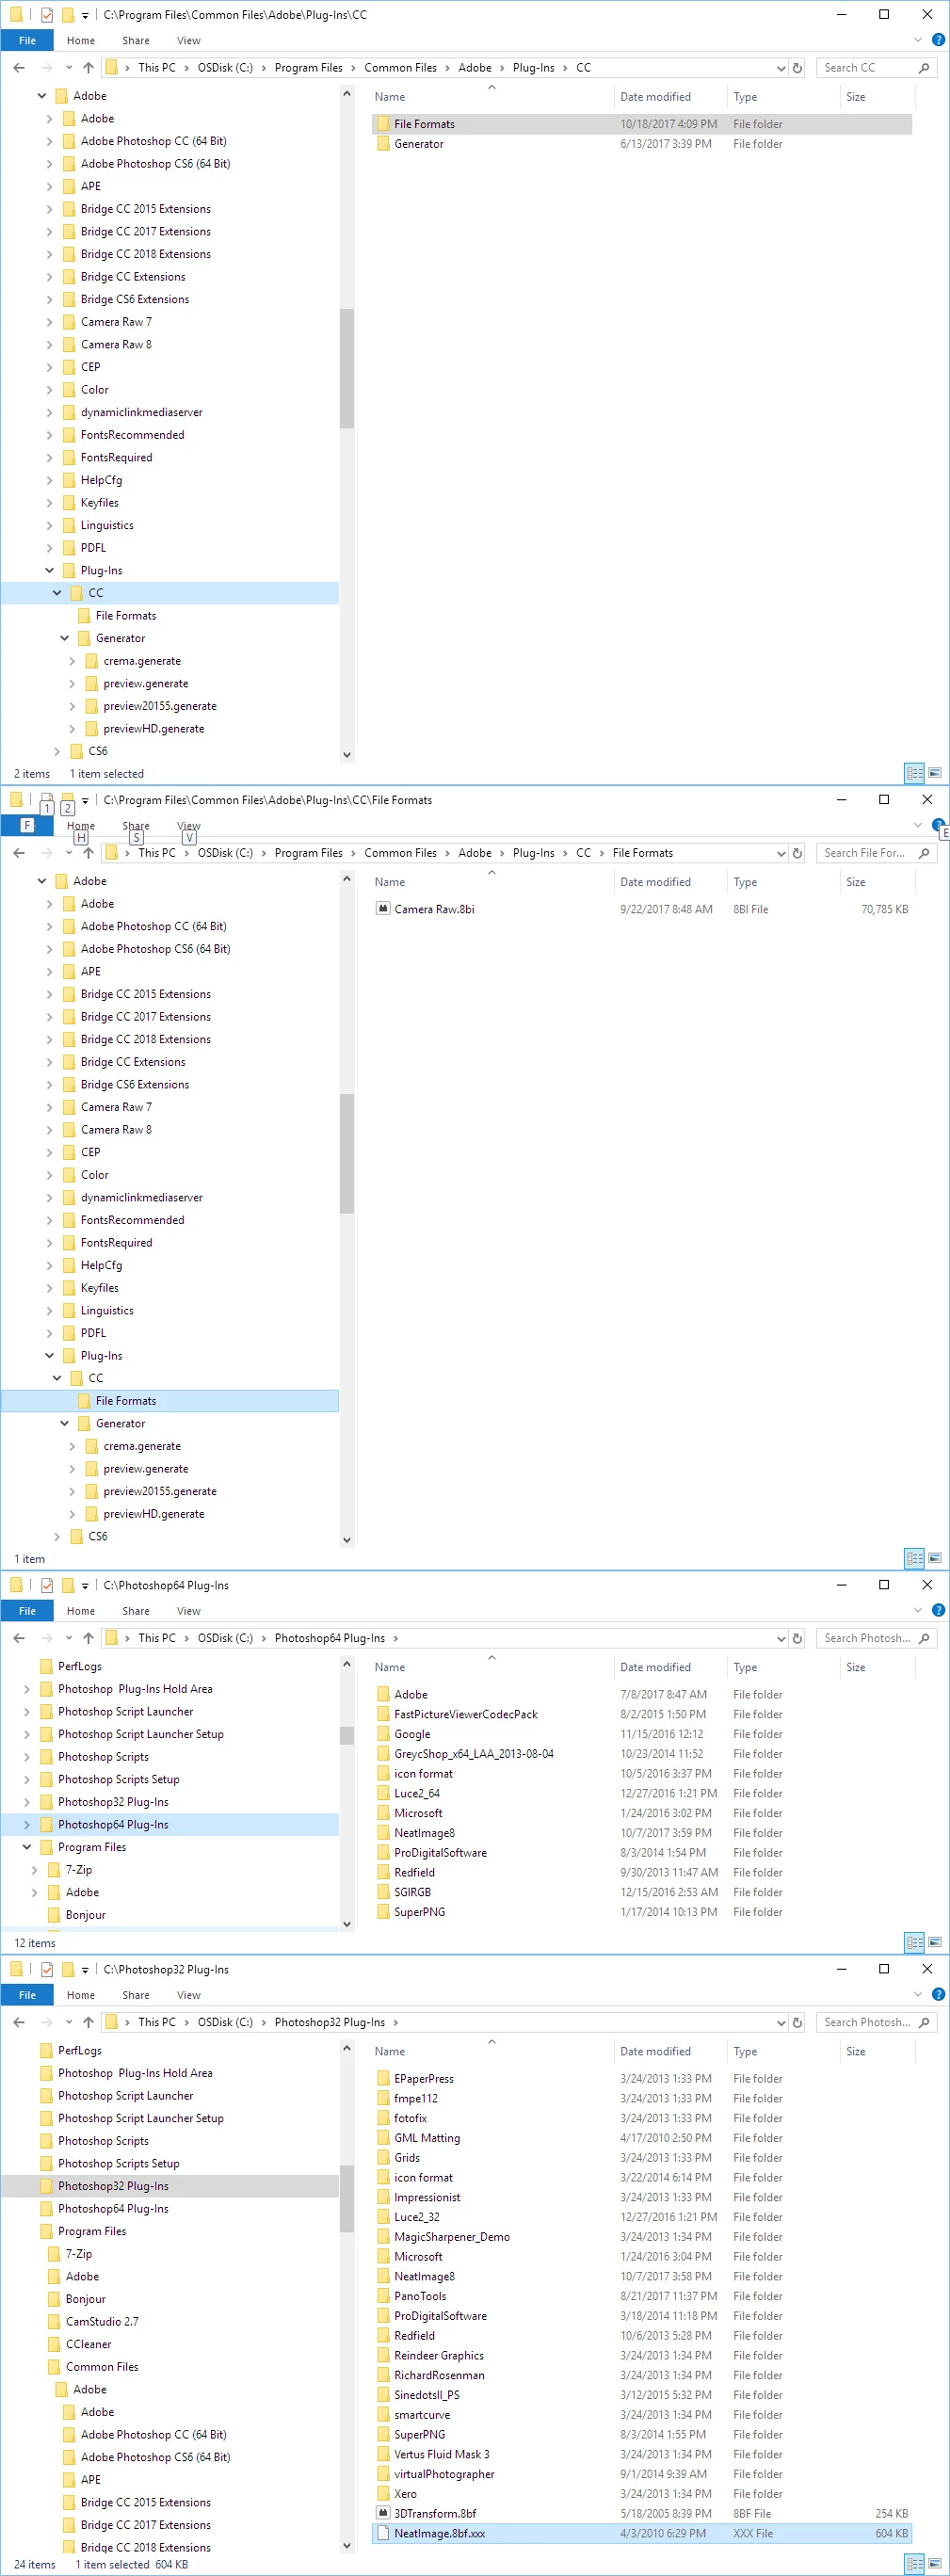The image size is (950, 2576).
Task: Go back in the CC\File Formats window
Action: click(19, 853)
